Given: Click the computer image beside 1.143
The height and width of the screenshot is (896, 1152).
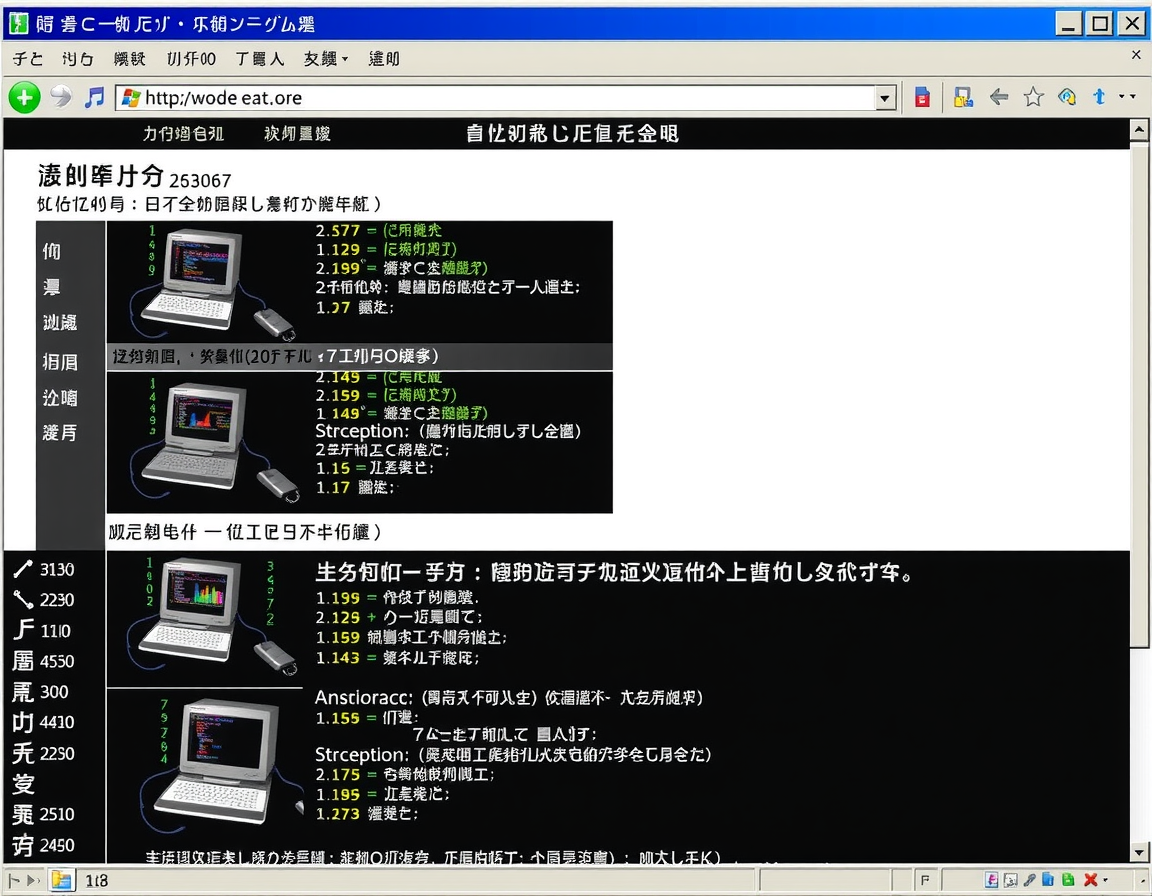Looking at the screenshot, I should [x=213, y=617].
